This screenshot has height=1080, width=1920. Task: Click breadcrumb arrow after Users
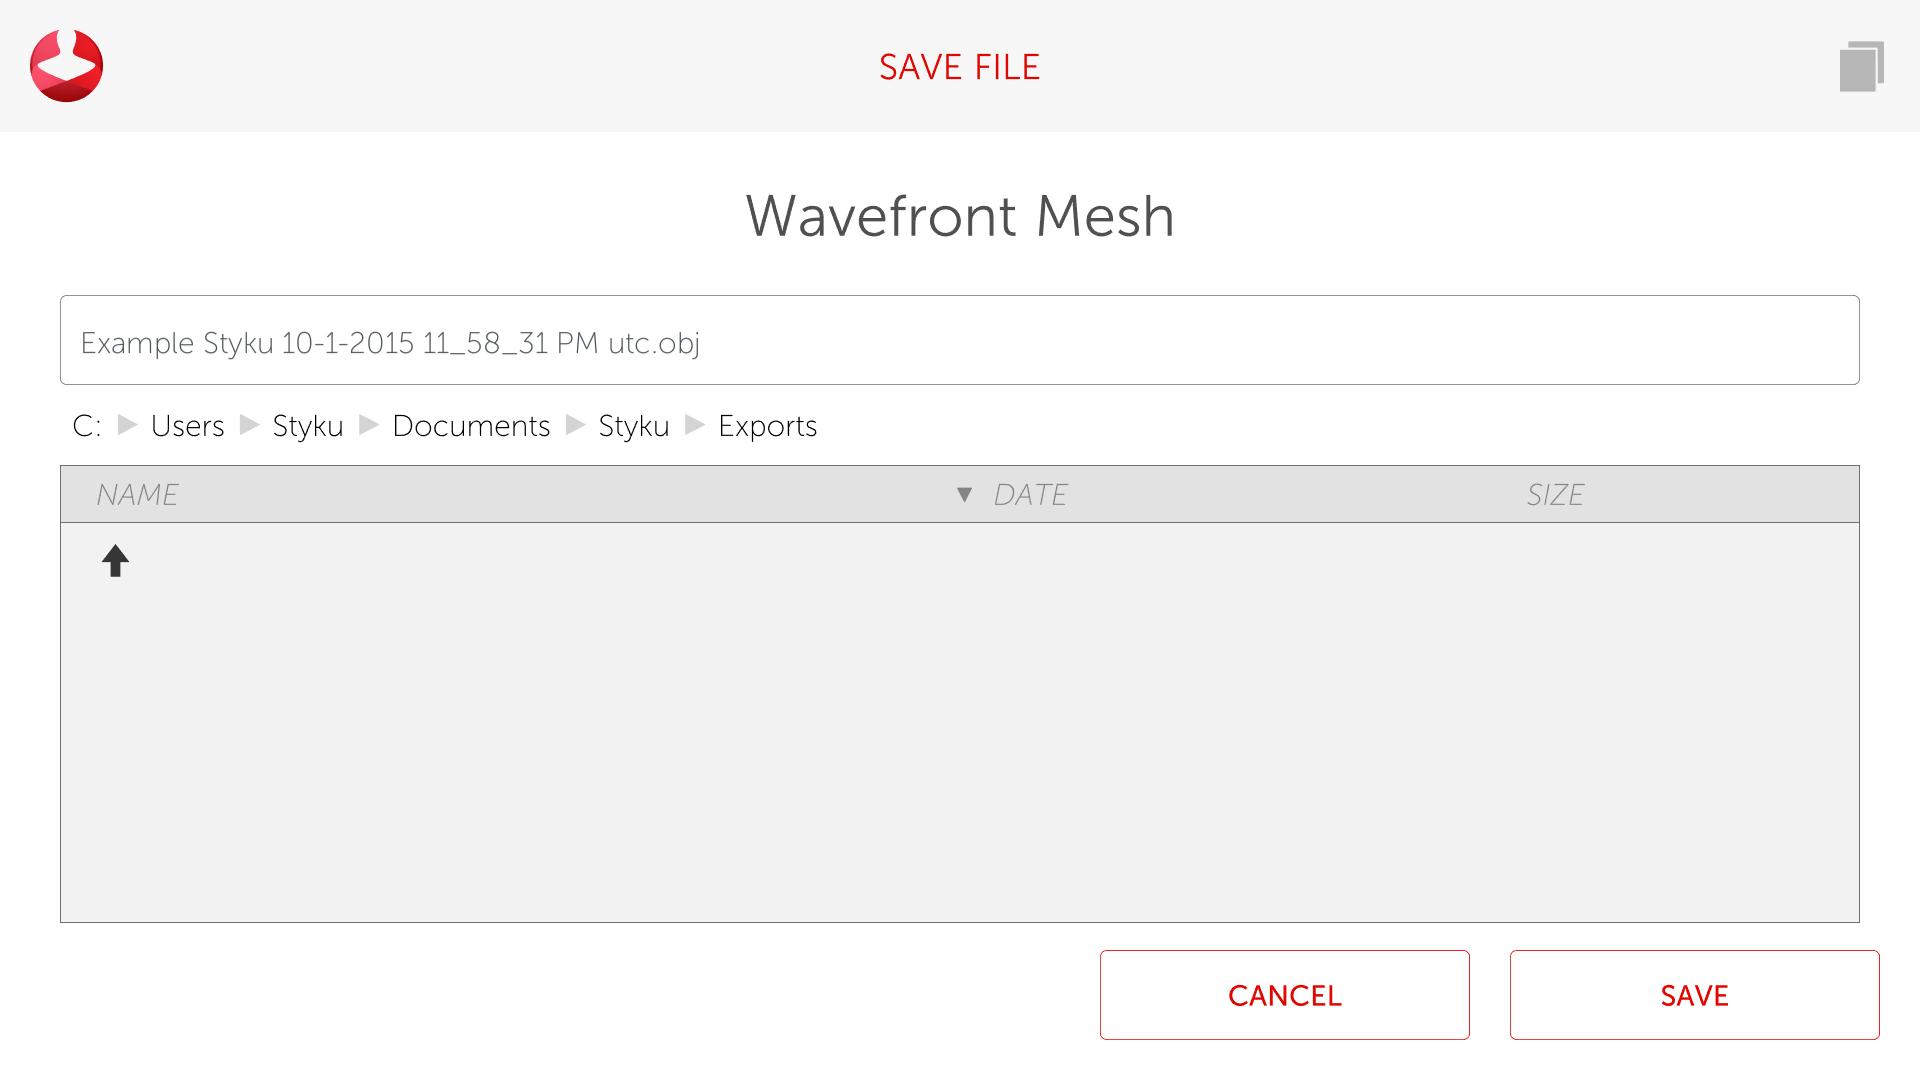(249, 425)
